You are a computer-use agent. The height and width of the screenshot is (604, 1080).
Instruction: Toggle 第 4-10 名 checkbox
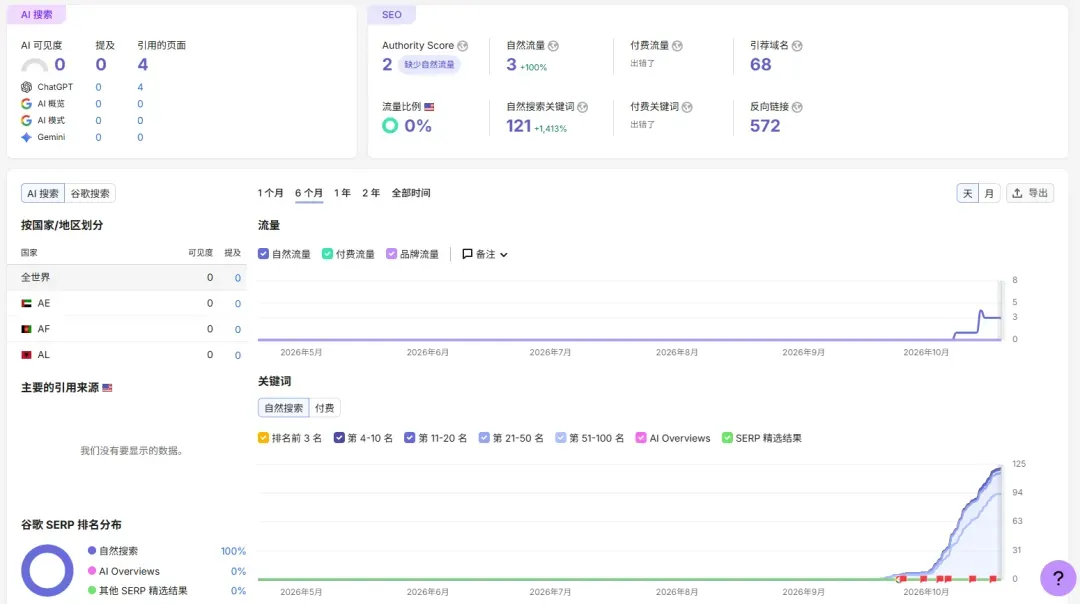pyautogui.click(x=339, y=437)
